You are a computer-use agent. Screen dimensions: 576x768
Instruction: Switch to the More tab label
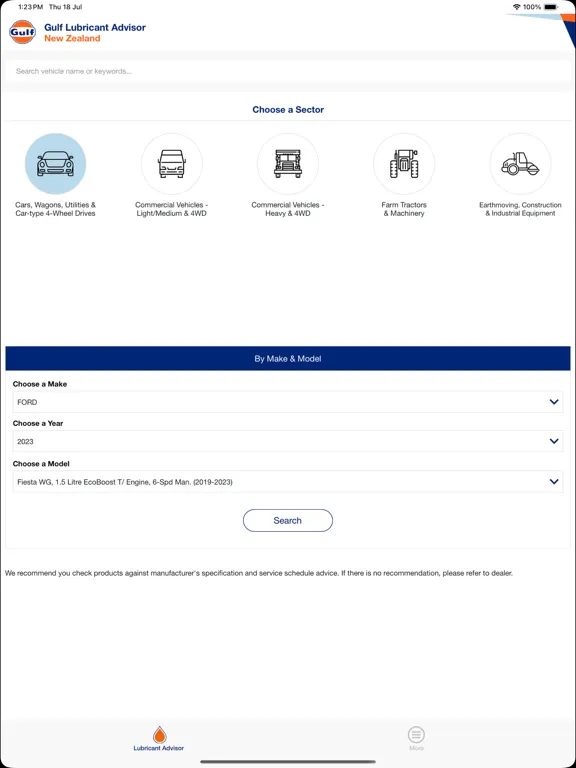[x=416, y=748]
